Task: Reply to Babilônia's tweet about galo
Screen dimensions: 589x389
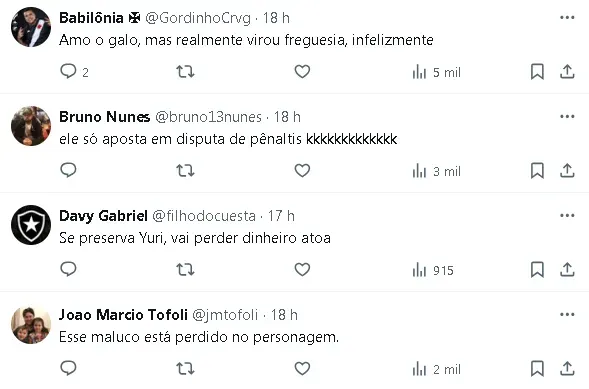Action: point(74,71)
